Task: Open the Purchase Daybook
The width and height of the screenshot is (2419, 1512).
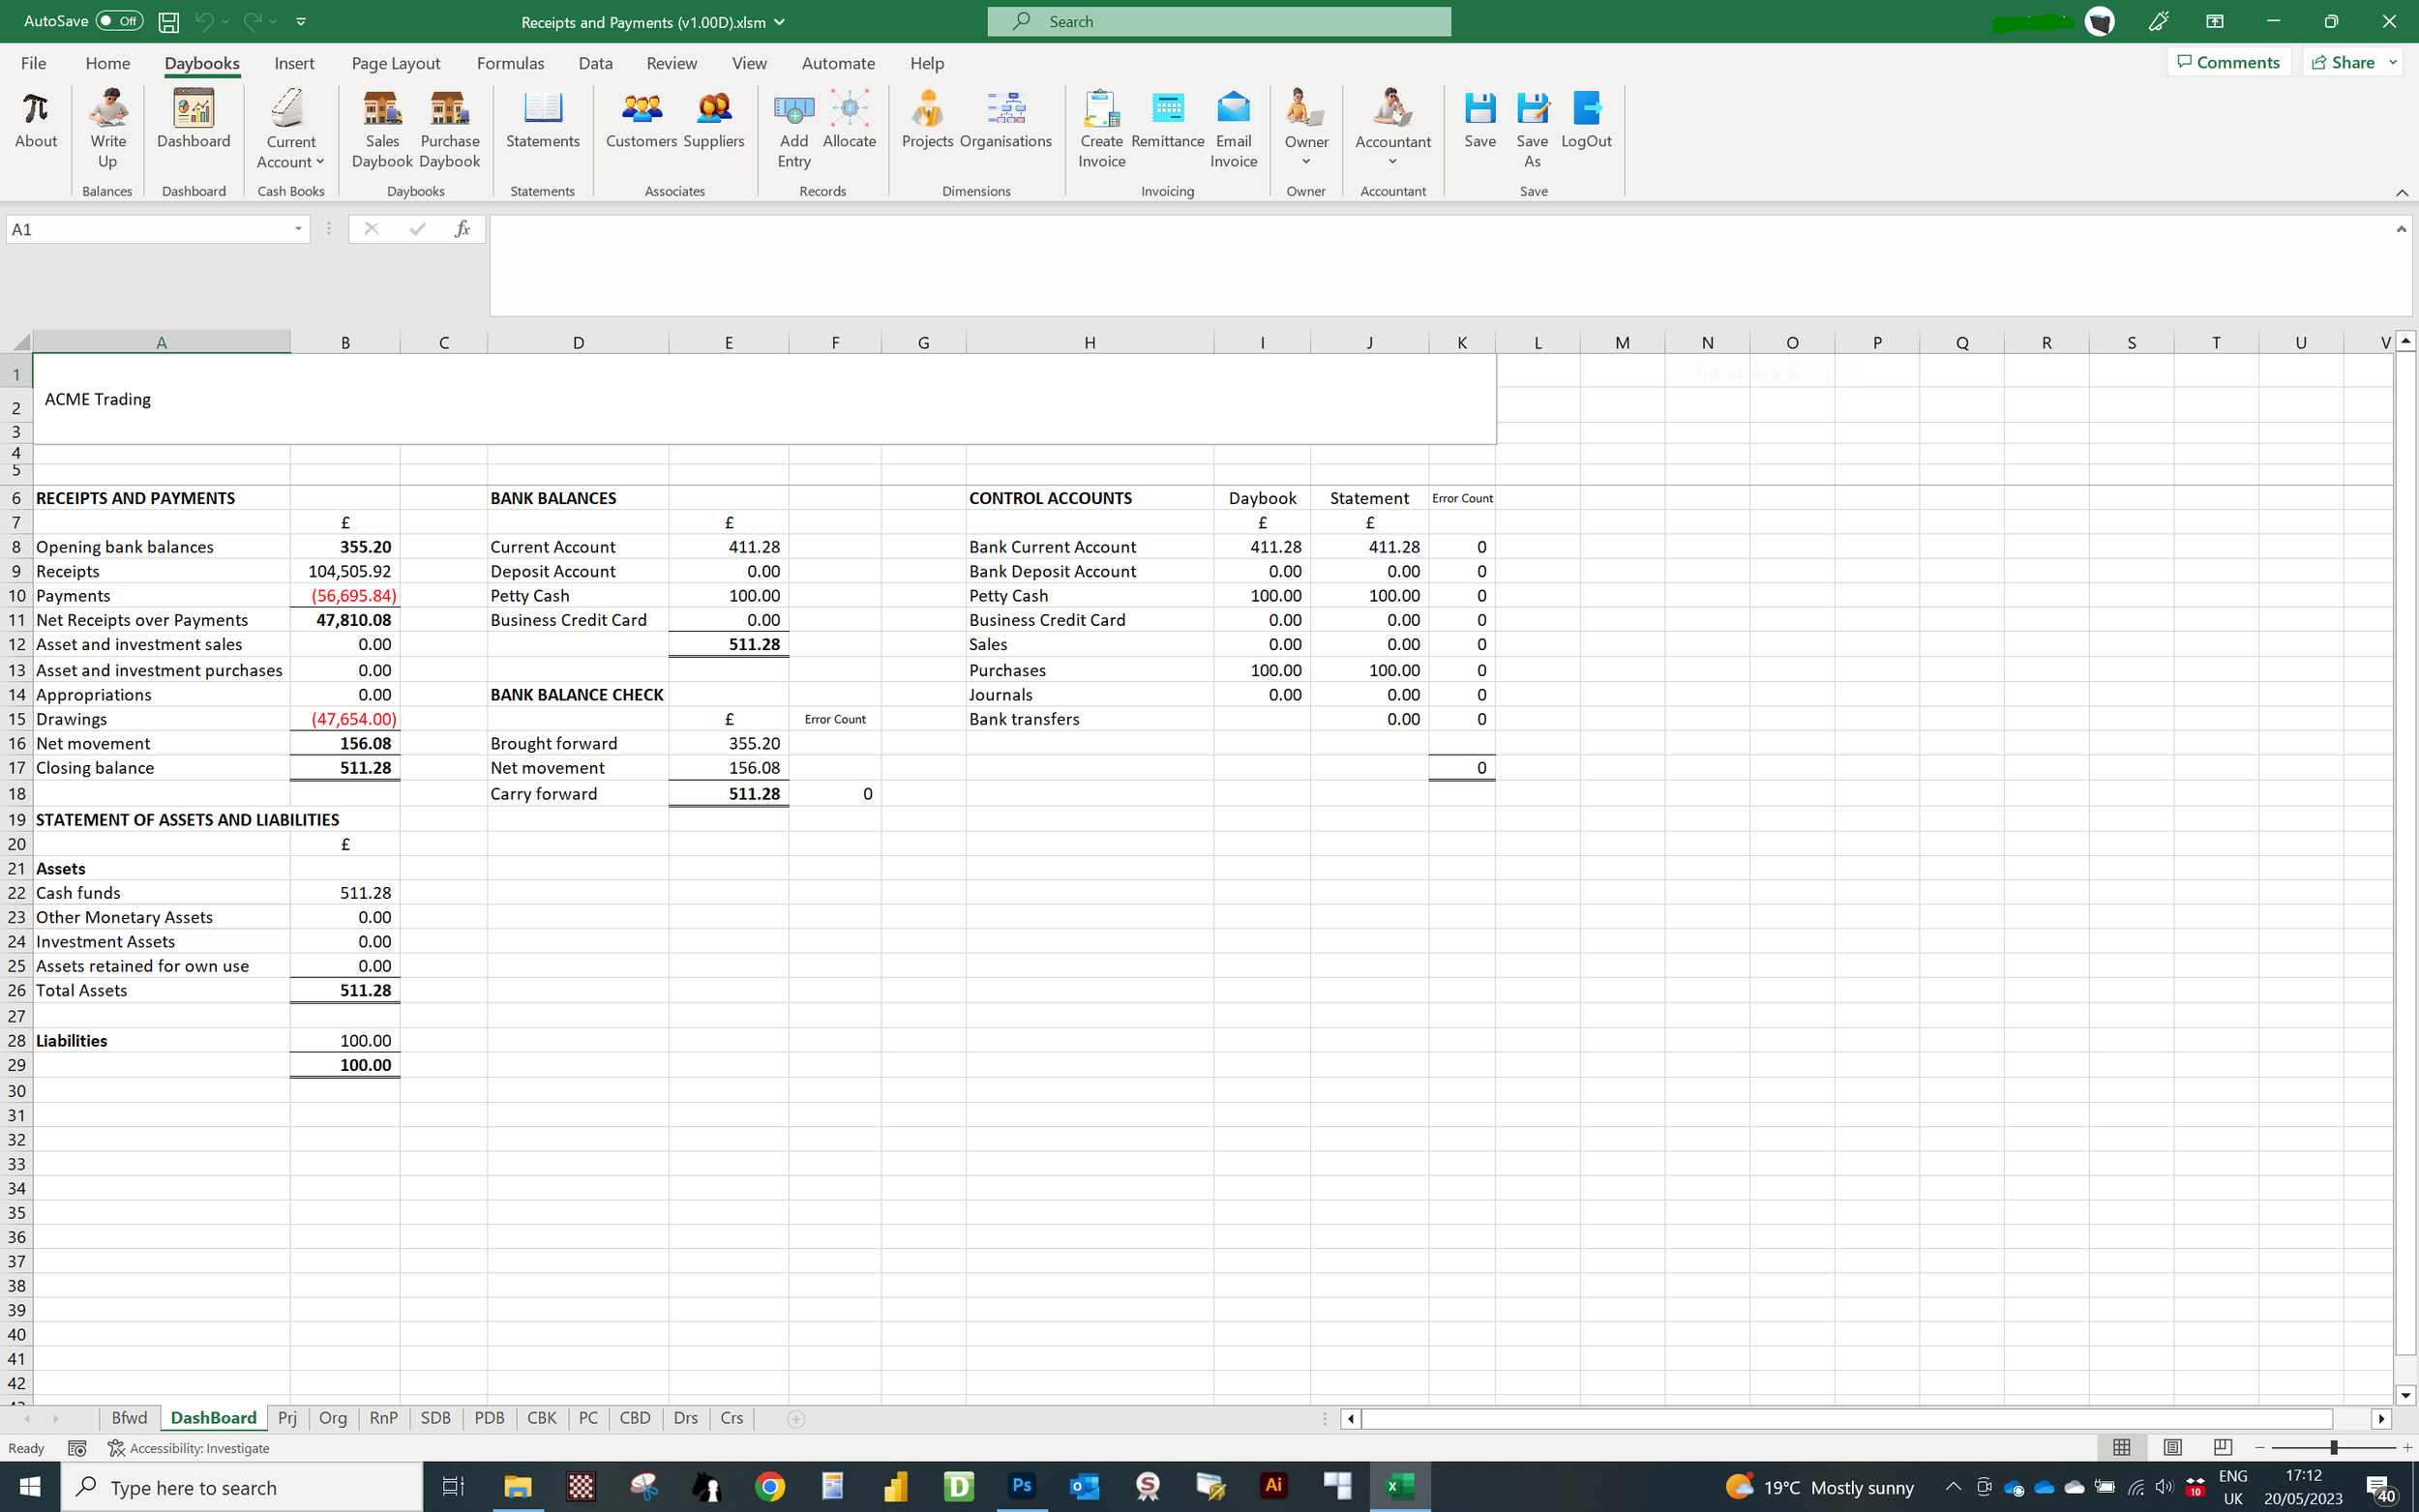Action: (x=448, y=130)
